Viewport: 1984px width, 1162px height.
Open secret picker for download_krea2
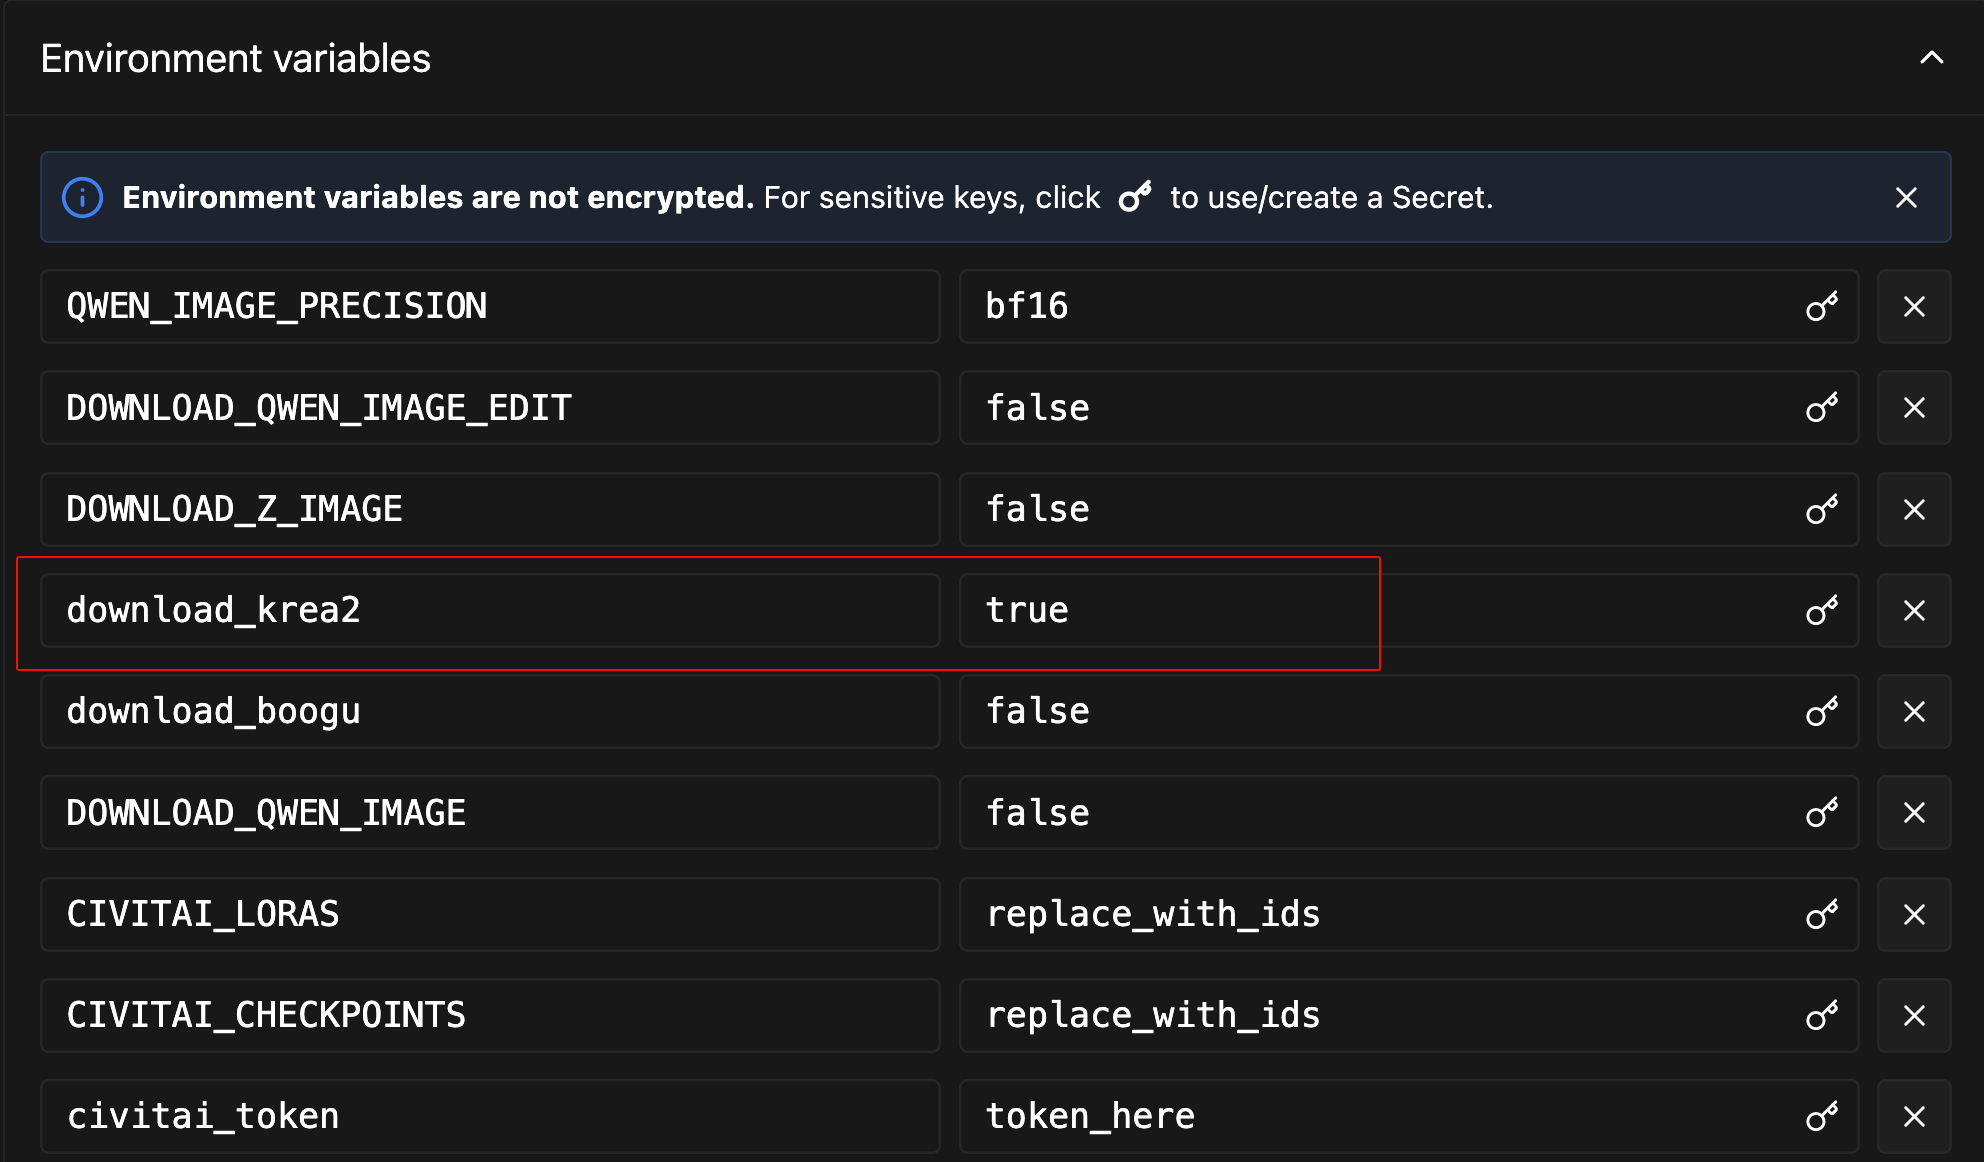tap(1821, 611)
